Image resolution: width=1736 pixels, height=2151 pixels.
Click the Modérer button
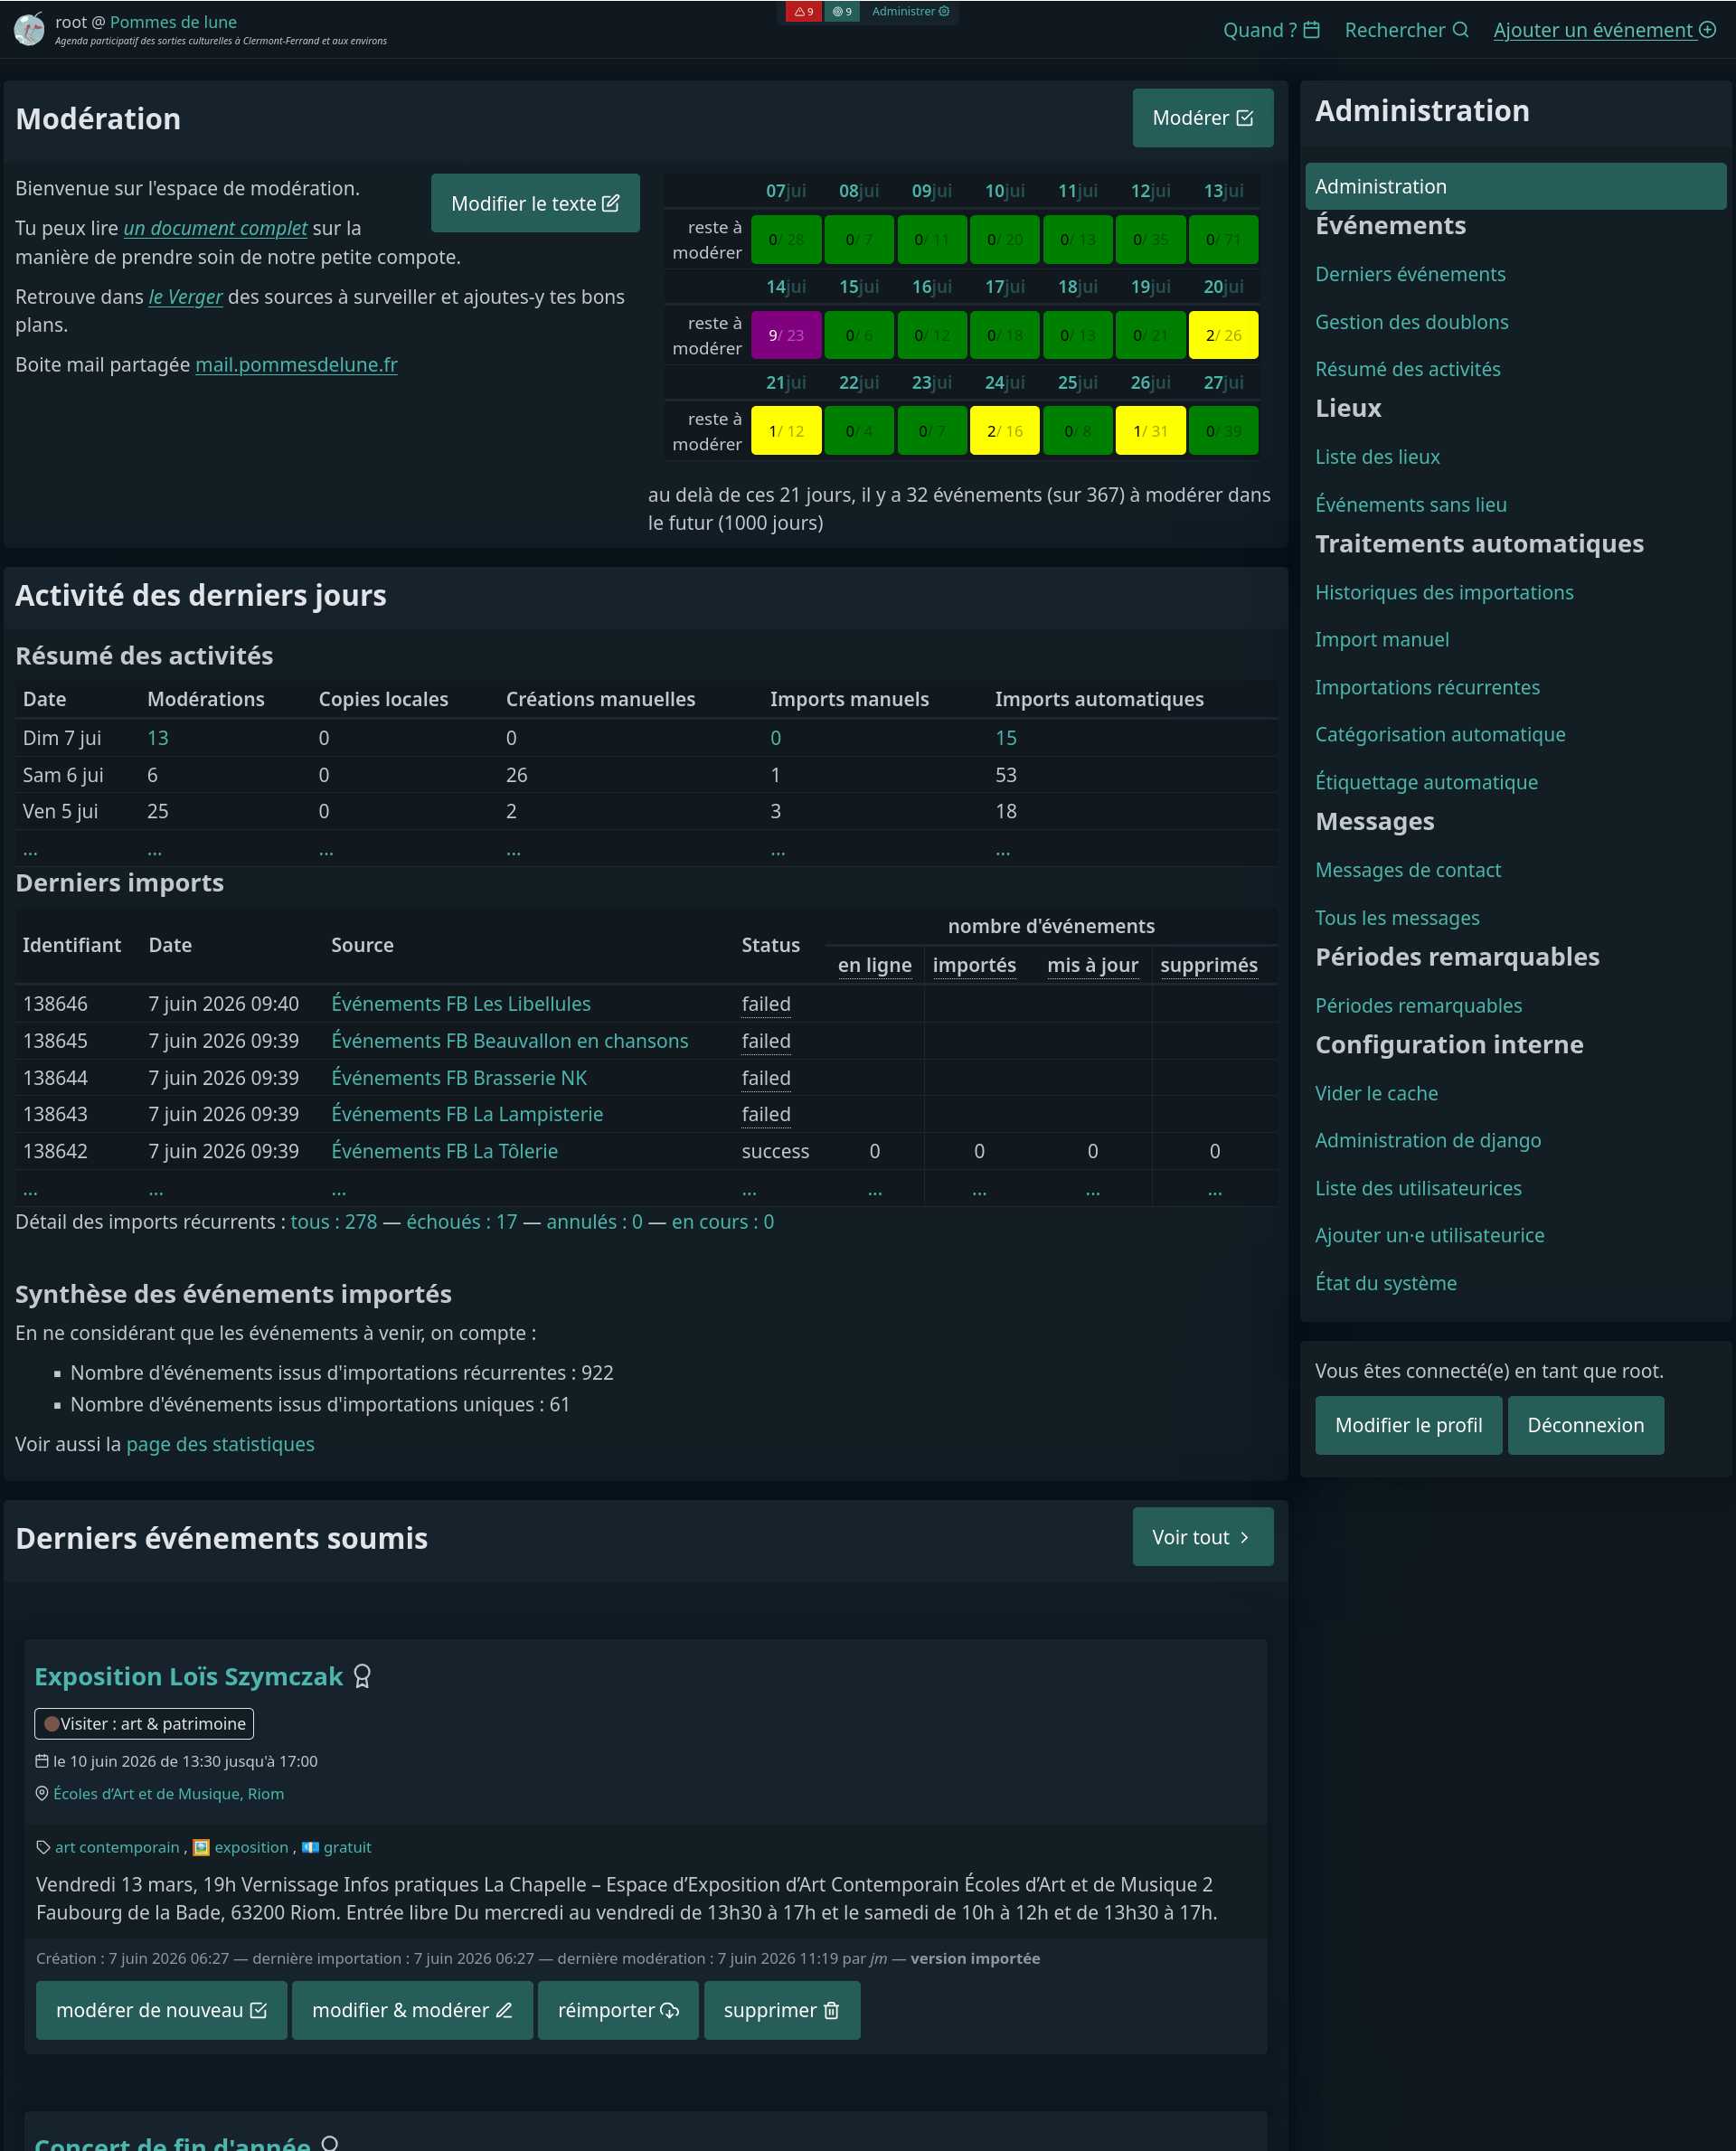point(1202,118)
